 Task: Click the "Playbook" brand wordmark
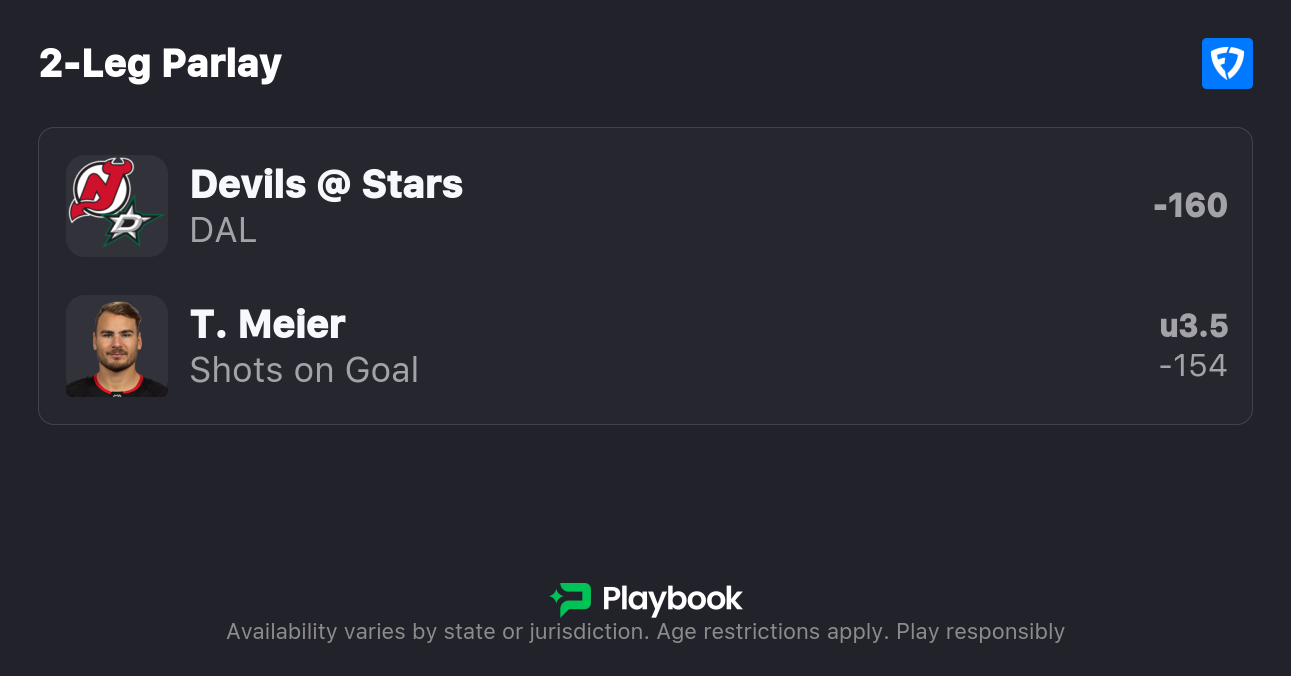coord(672,599)
